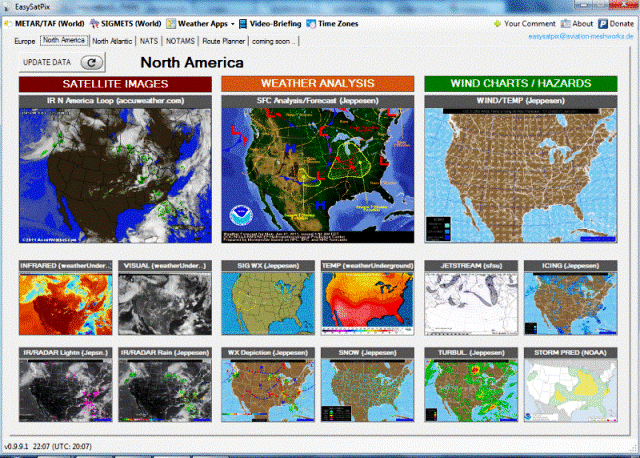Screen dimensions: 640x458
Task: Click the Time Zones icon
Action: [311, 24]
